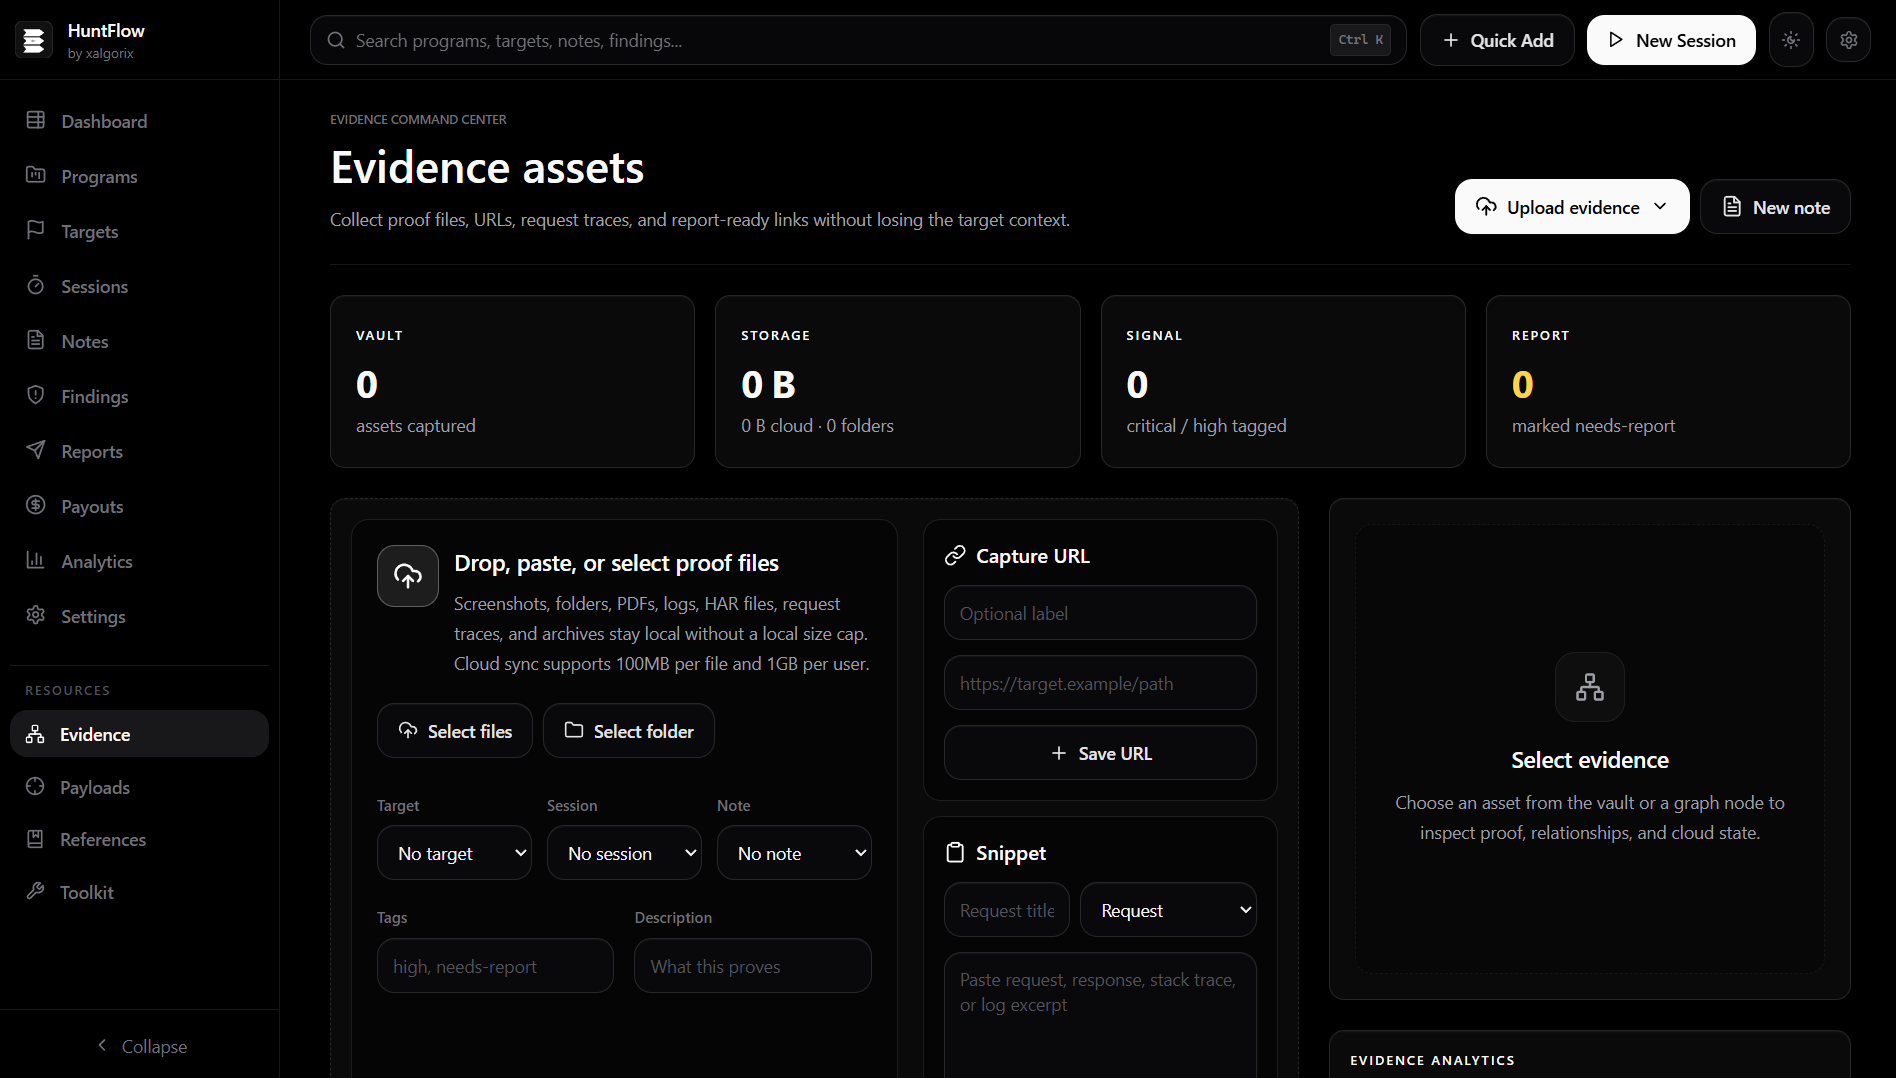Click the SIGNAL critical / high tagged card
The width and height of the screenshot is (1896, 1078).
coord(1283,381)
